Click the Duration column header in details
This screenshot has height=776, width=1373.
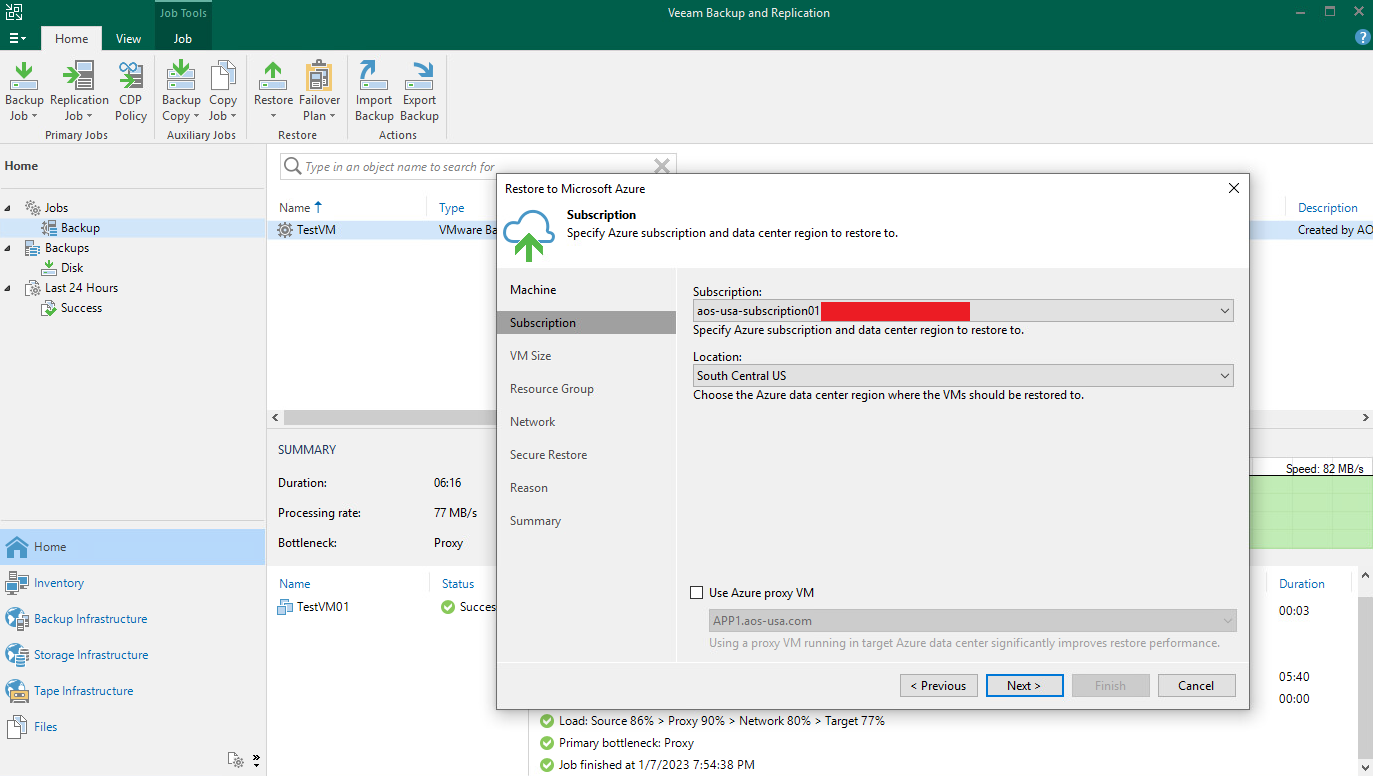(1301, 584)
